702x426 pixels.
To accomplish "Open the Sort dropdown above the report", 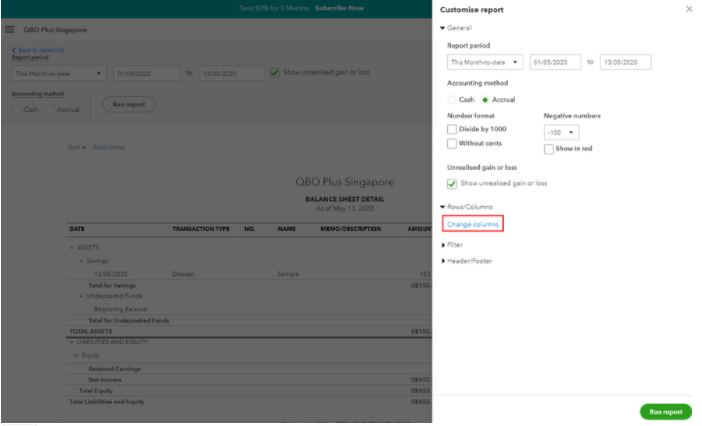I will [x=77, y=147].
